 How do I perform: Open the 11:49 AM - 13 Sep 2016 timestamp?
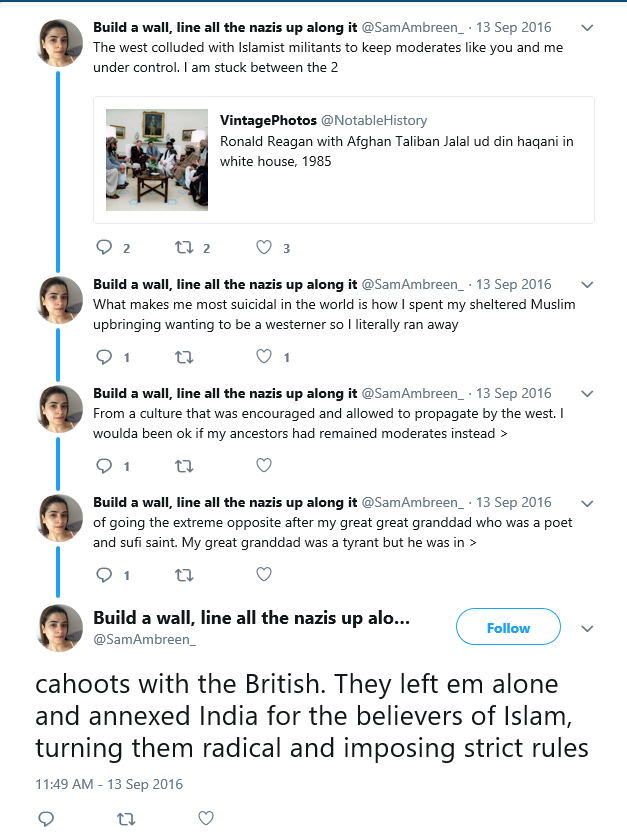click(x=109, y=784)
